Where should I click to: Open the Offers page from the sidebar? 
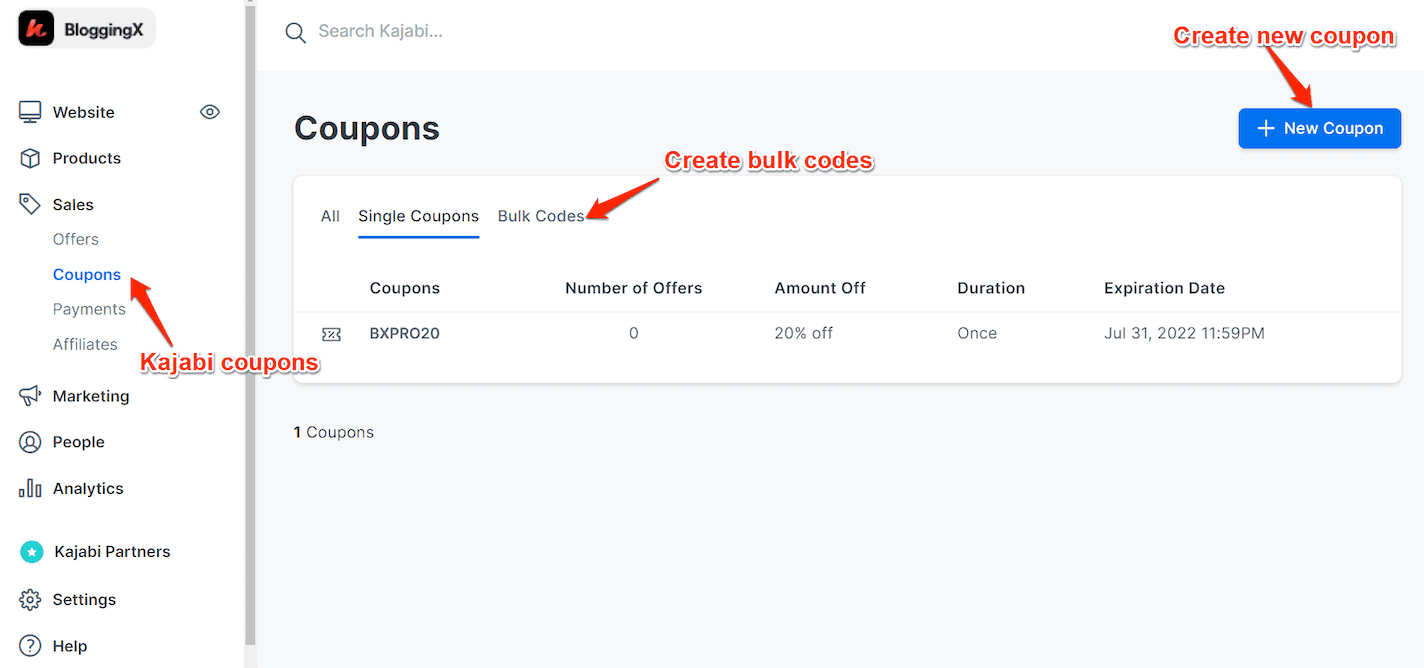click(x=75, y=239)
